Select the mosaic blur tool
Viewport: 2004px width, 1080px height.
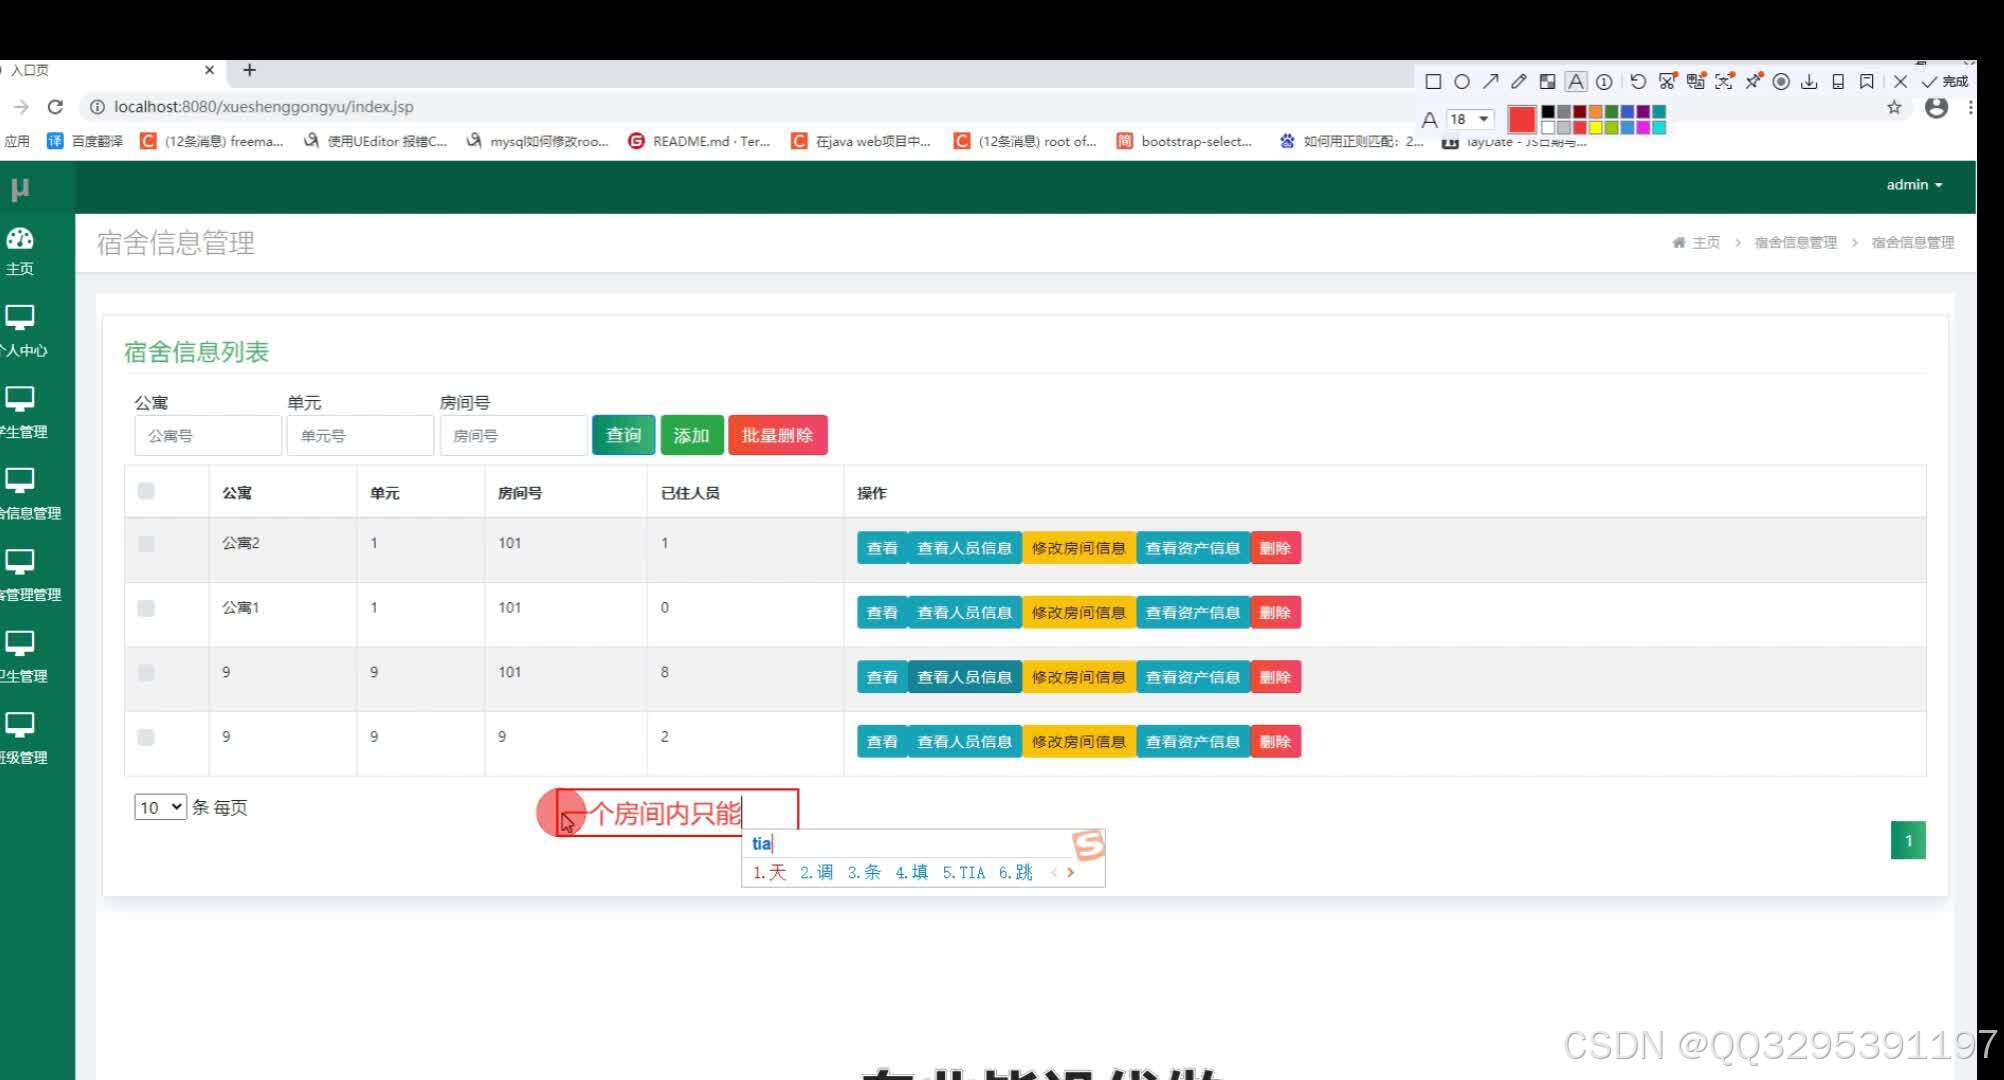(1547, 82)
